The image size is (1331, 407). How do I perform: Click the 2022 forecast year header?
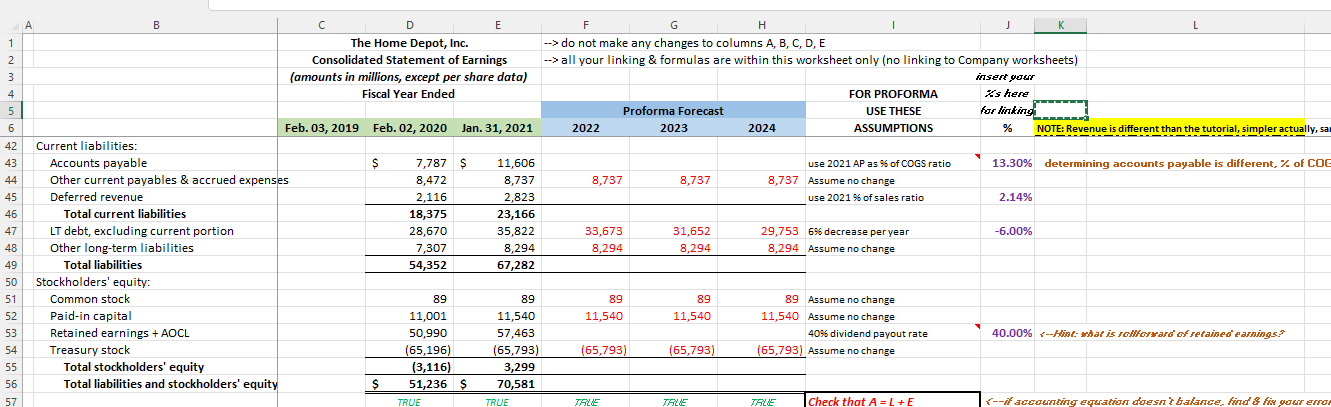coord(585,128)
